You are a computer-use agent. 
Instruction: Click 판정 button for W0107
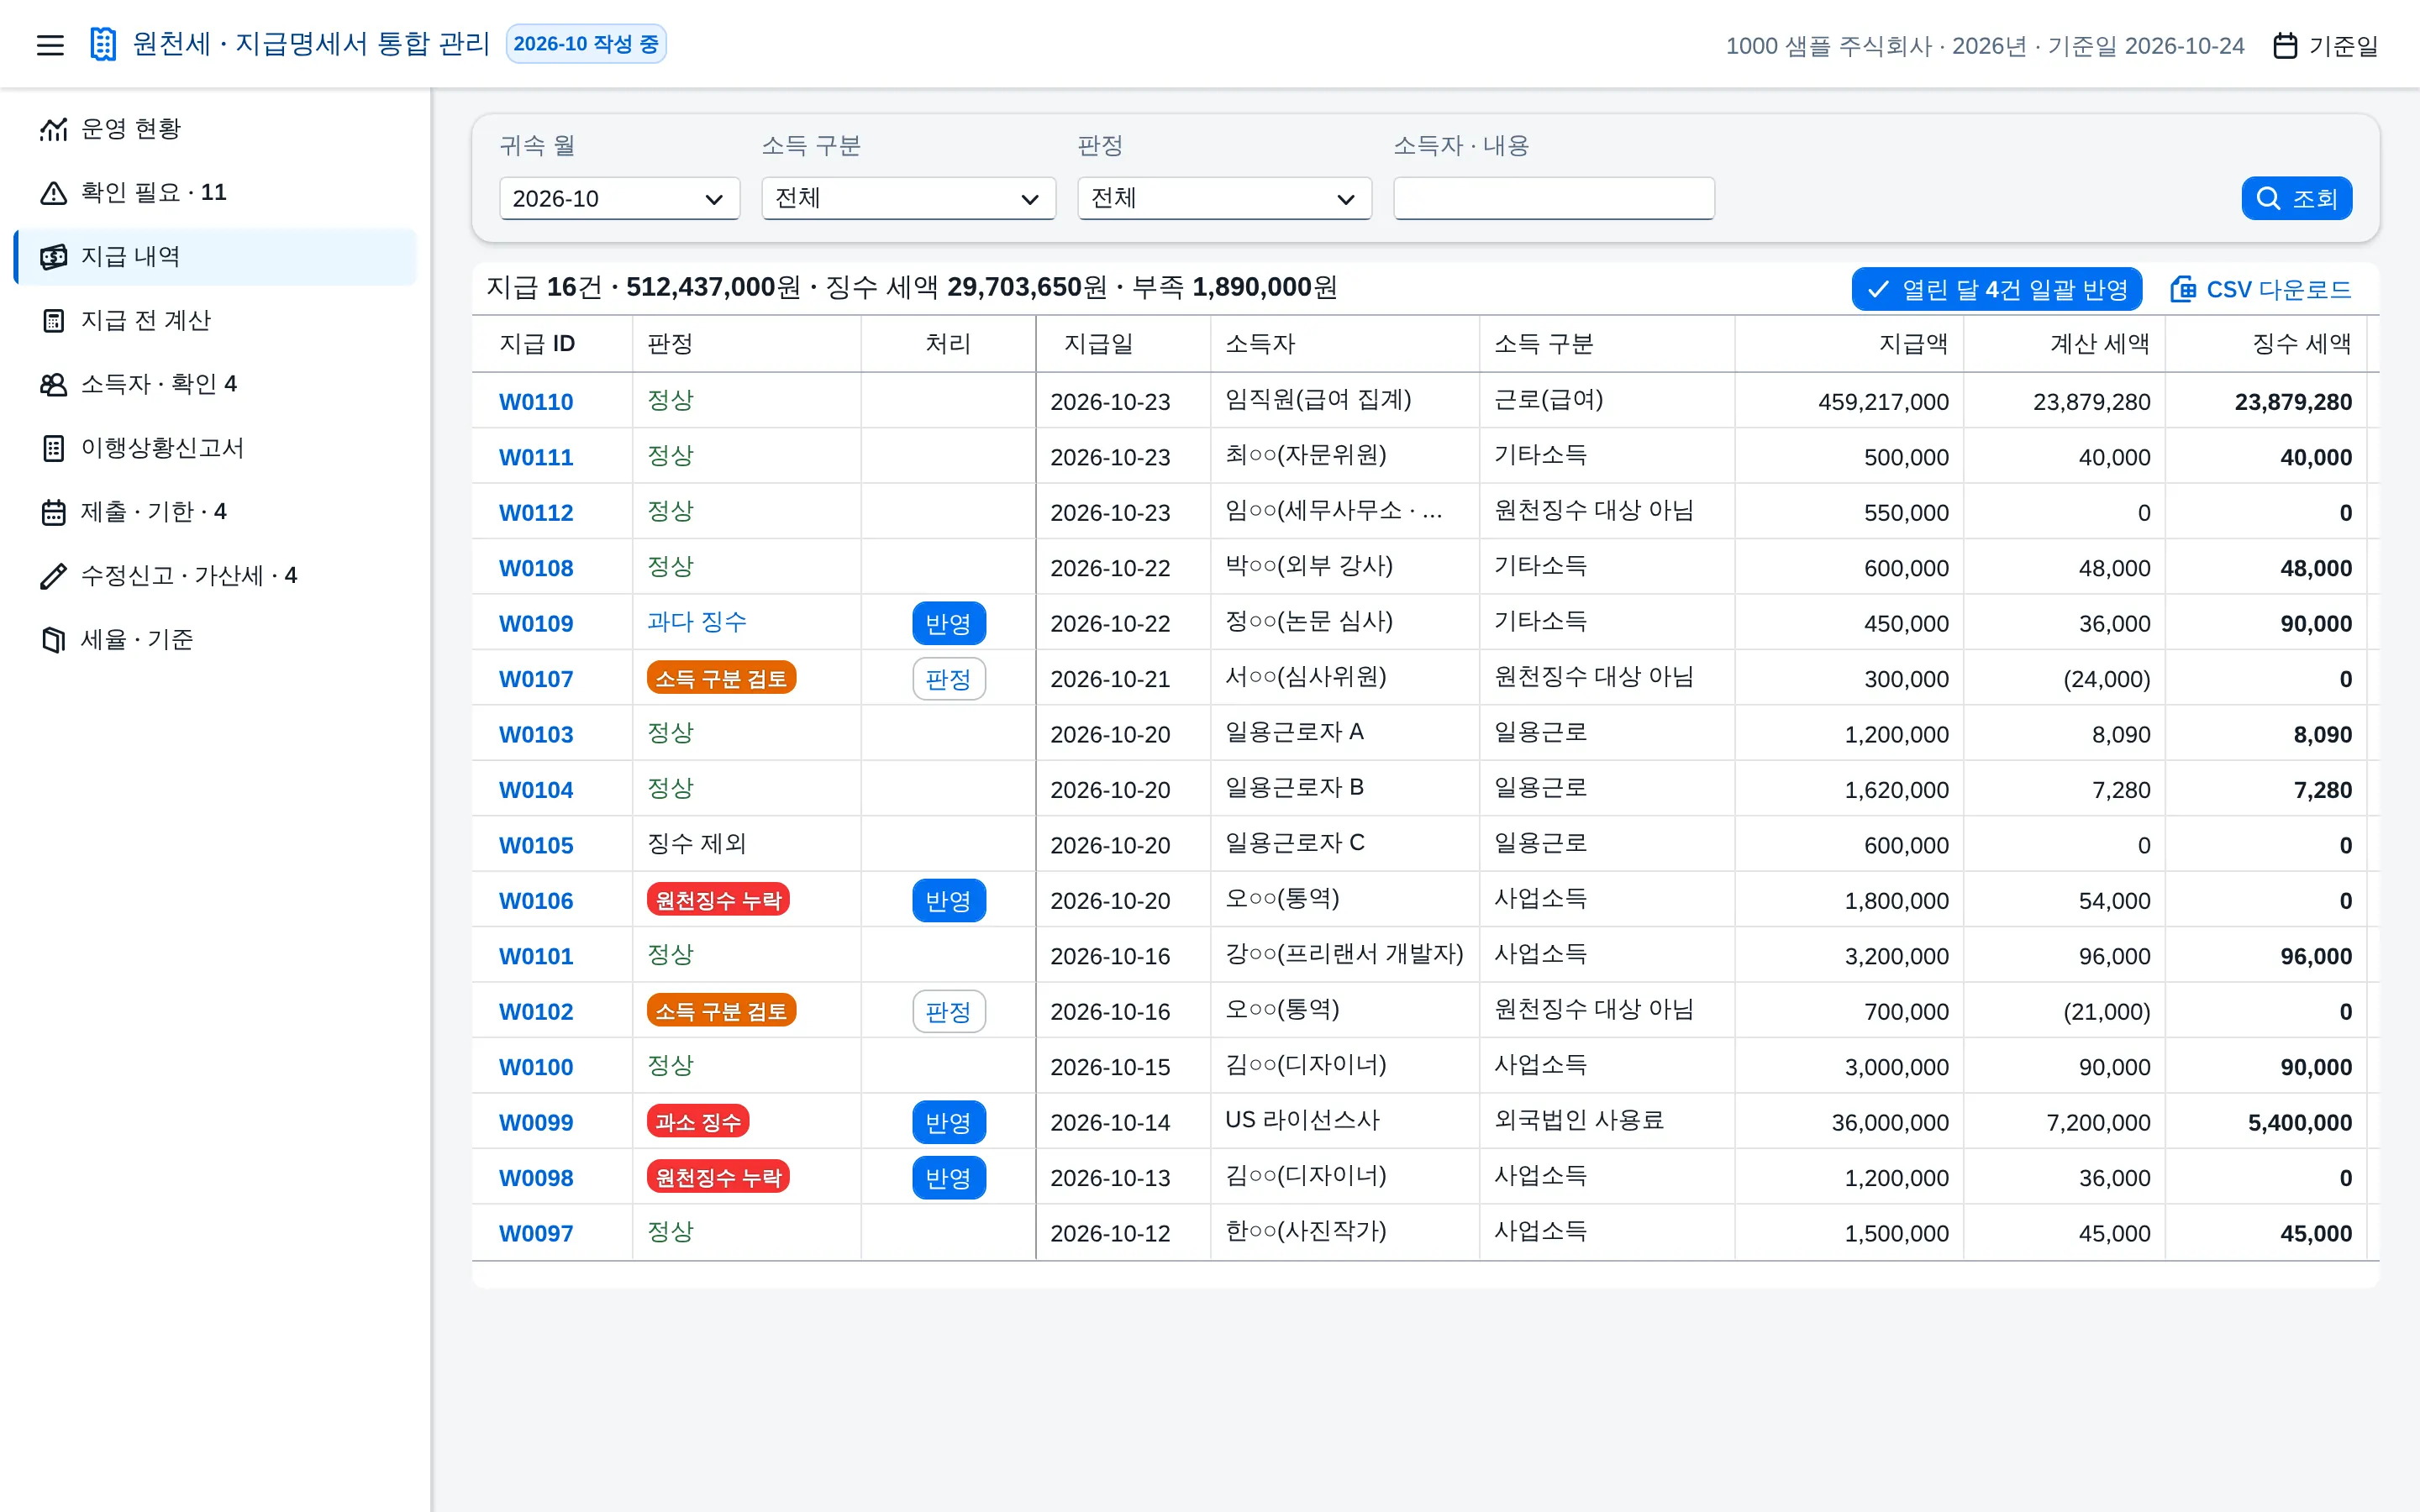pos(948,680)
